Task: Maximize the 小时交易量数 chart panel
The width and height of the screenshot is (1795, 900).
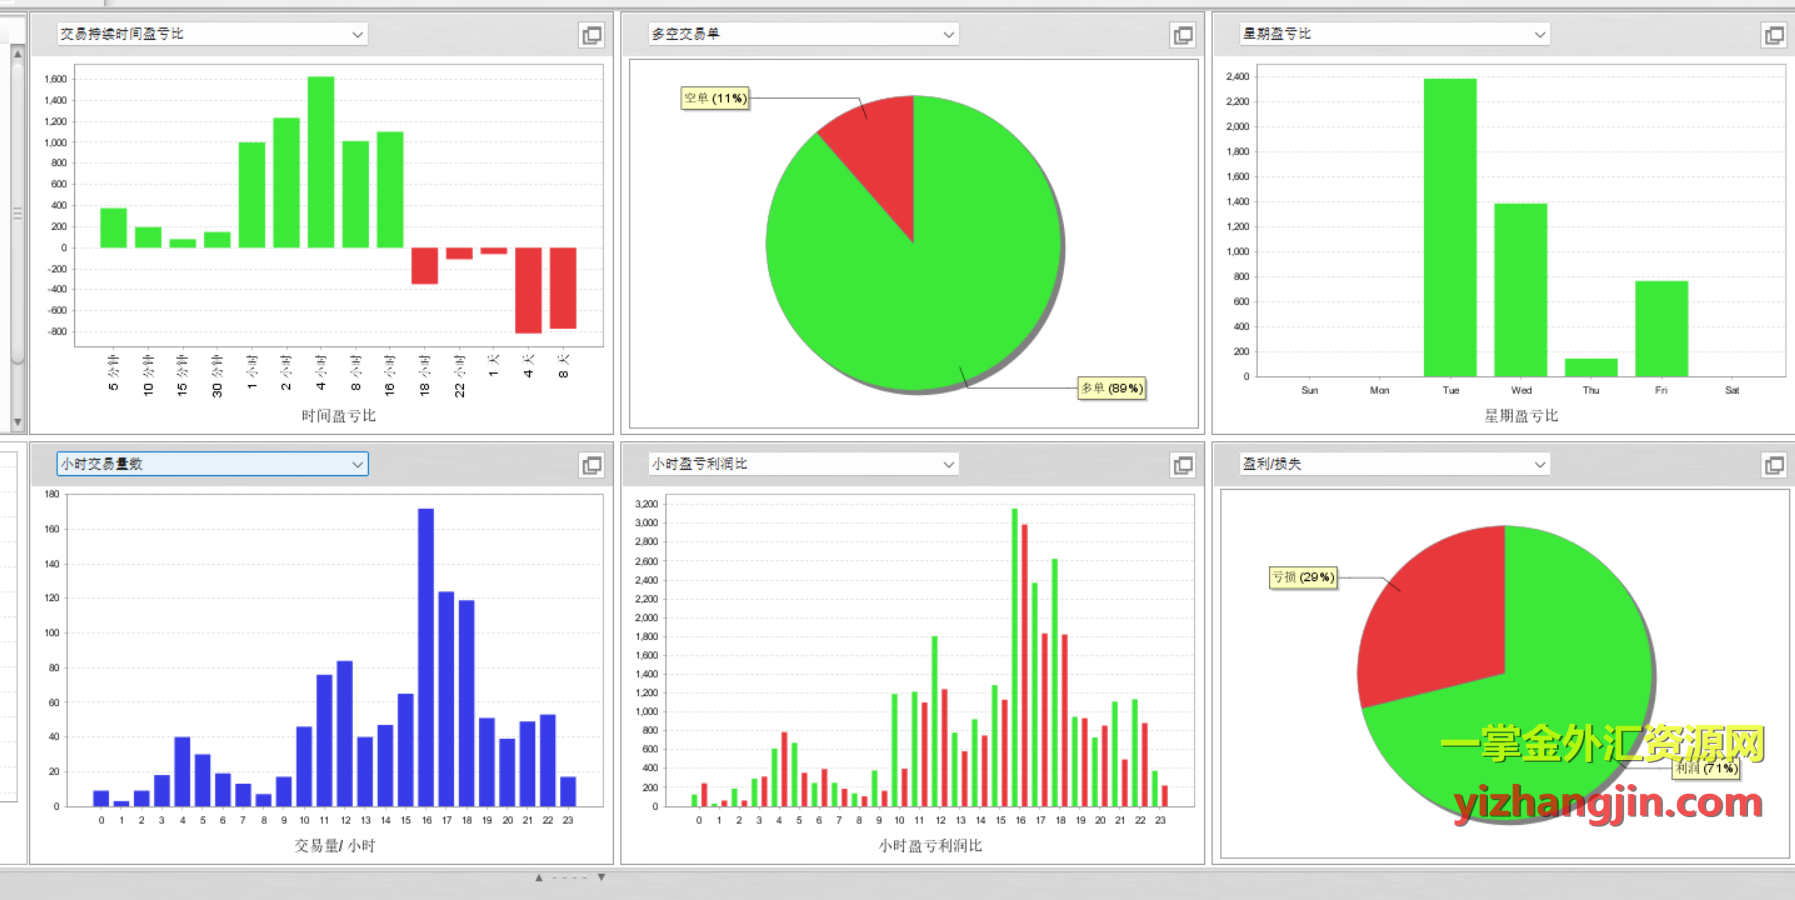Action: [592, 465]
